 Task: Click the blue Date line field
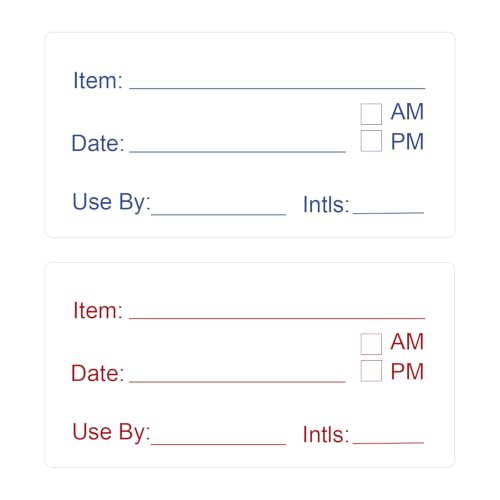[x=237, y=152]
